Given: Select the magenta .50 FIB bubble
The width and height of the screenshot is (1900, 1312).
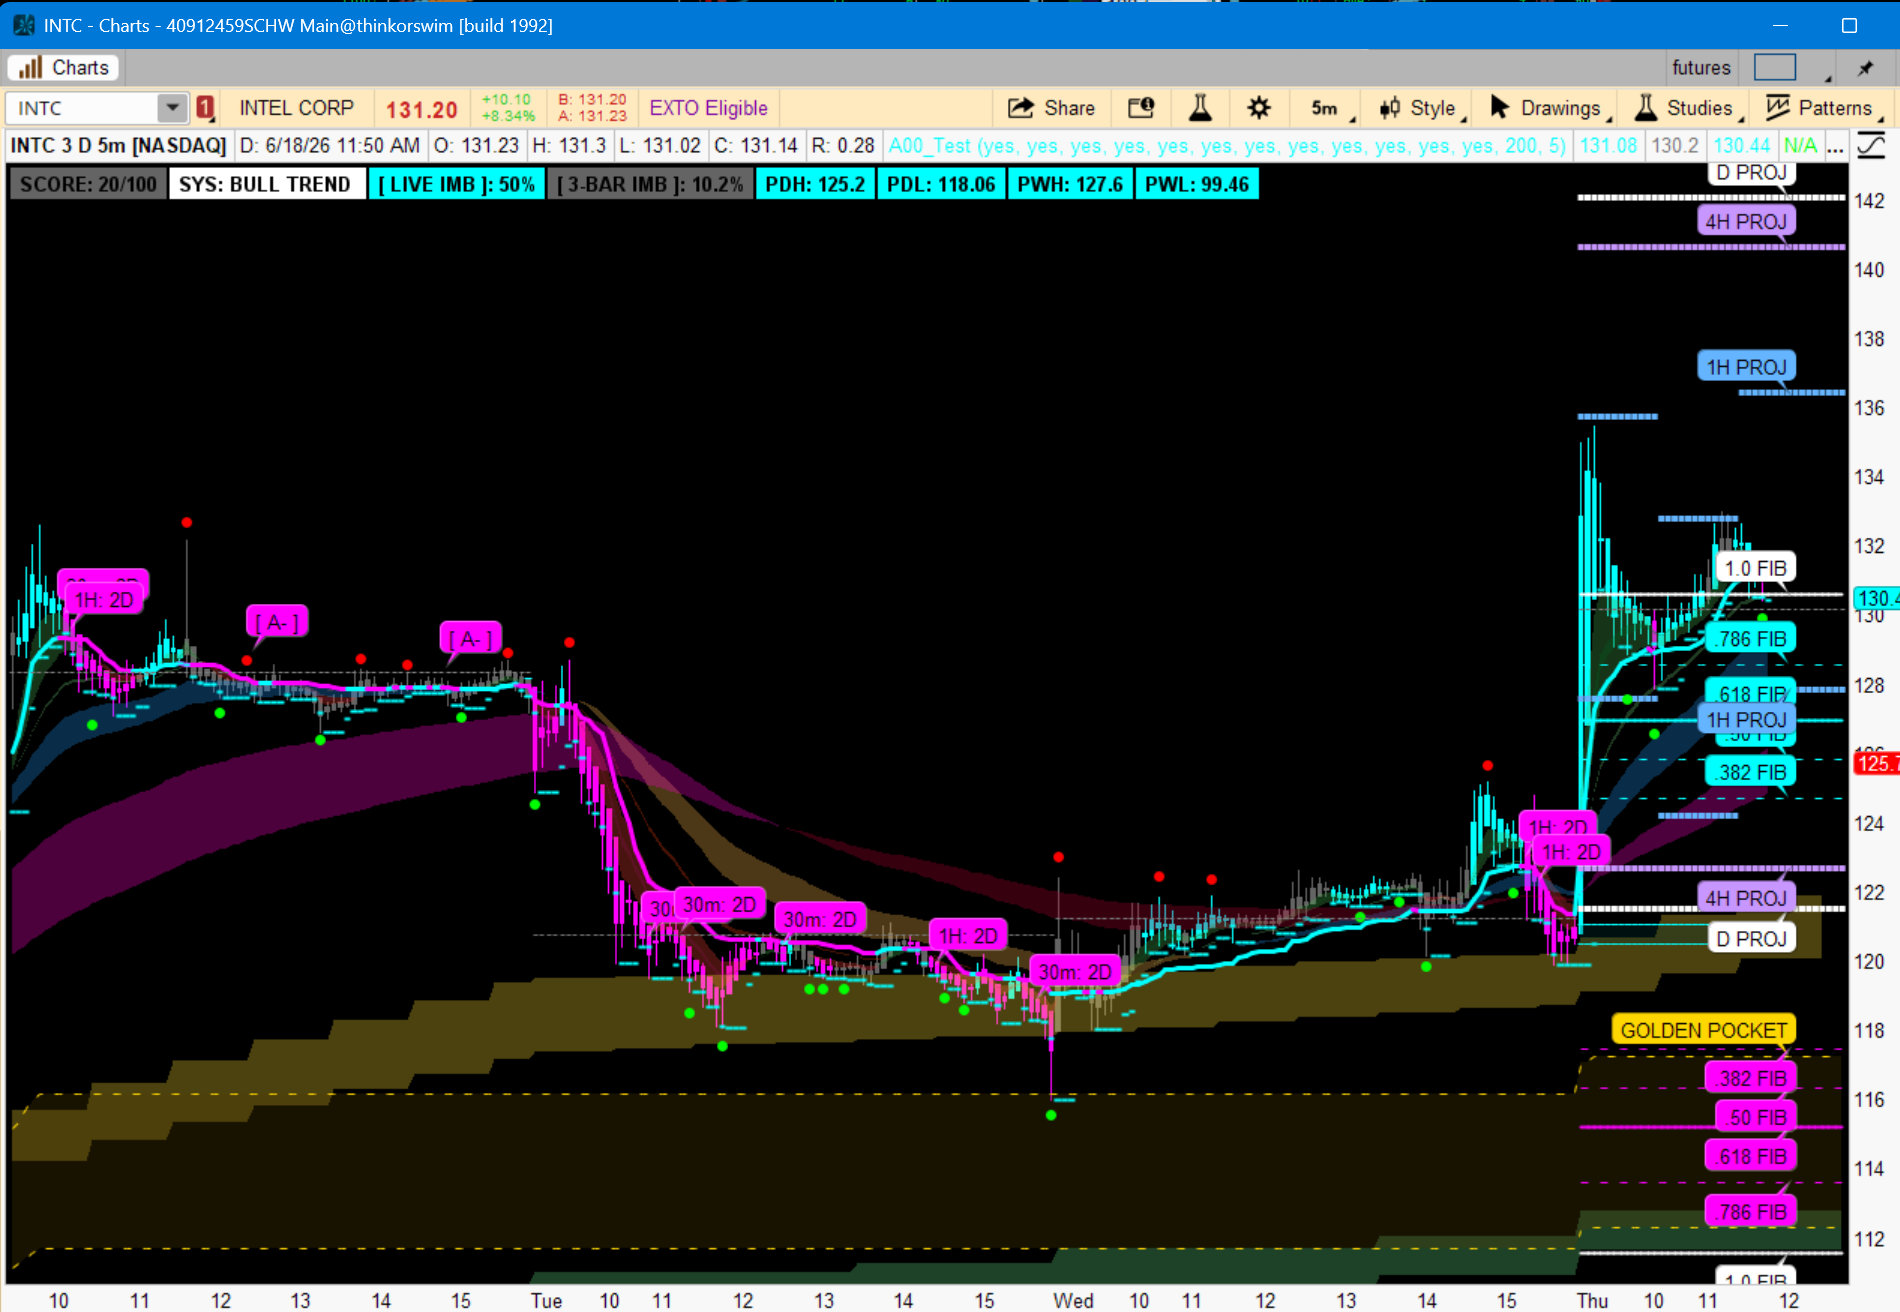Looking at the screenshot, I should click(x=1756, y=1117).
